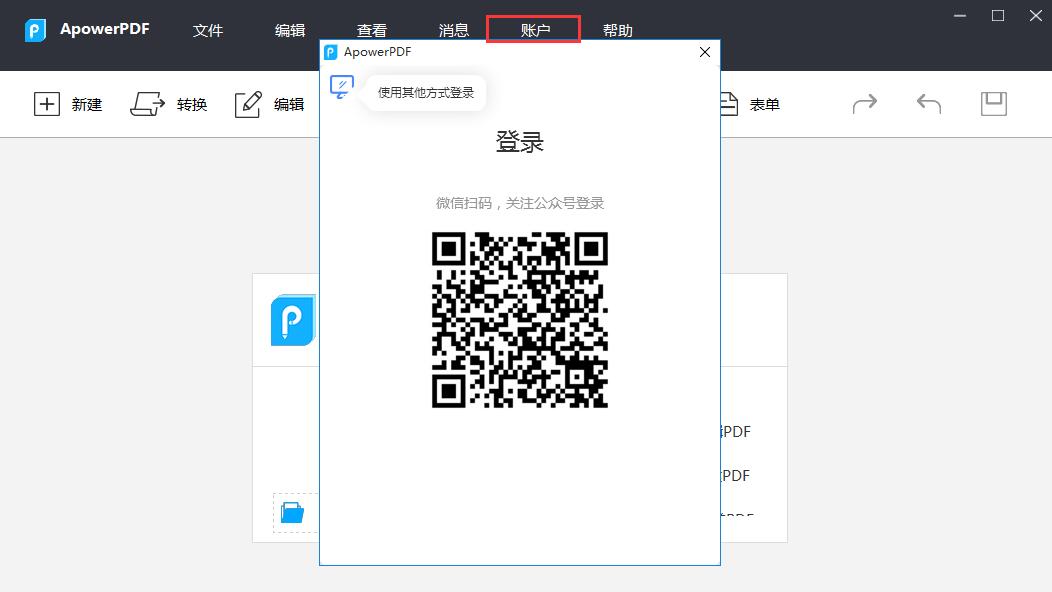Click the 编辑 toolbar label
Screen dimensions: 1052x592
(289, 105)
